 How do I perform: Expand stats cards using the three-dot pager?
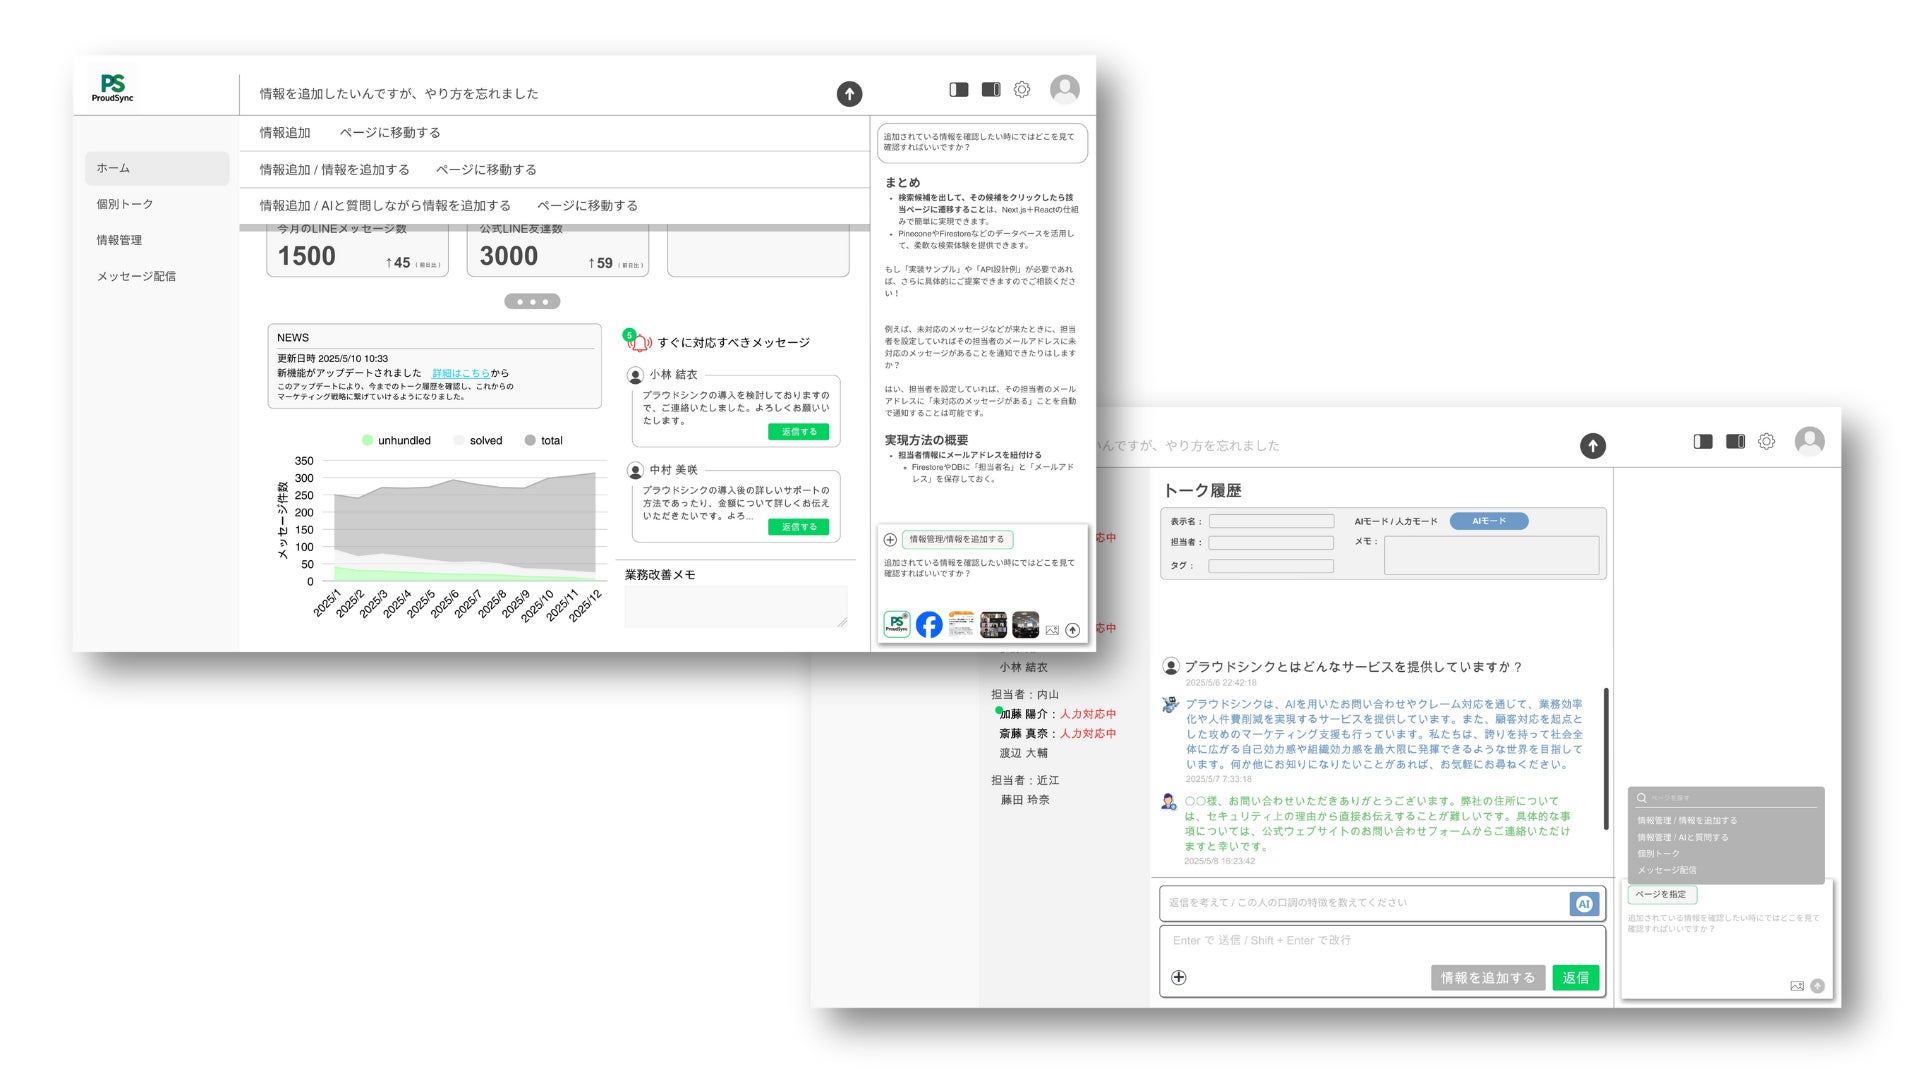click(x=532, y=301)
